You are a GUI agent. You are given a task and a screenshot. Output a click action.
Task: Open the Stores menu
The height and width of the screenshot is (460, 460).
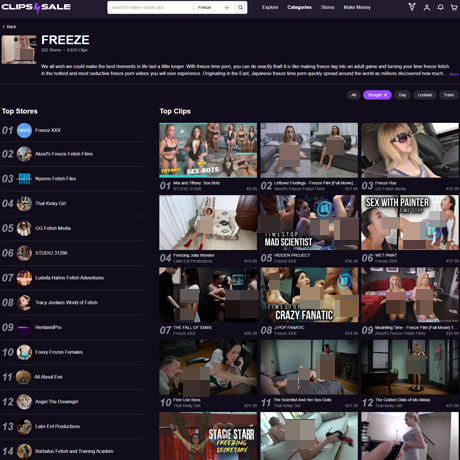[x=327, y=7]
